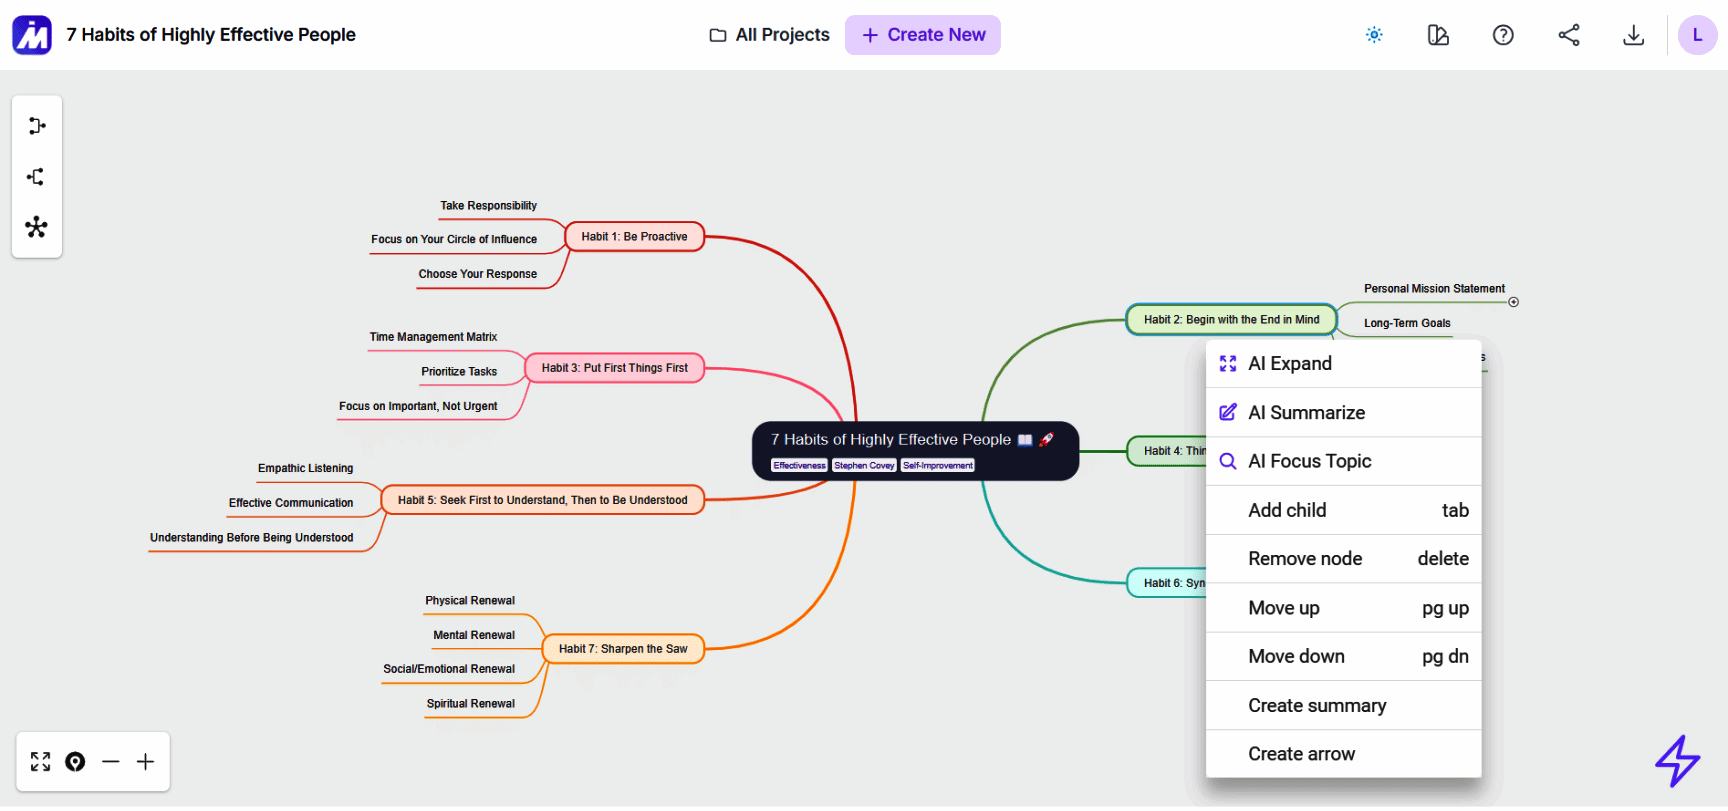The width and height of the screenshot is (1728, 811).
Task: Select the Habit 5: Seek First to Understand node
Action: (543, 500)
